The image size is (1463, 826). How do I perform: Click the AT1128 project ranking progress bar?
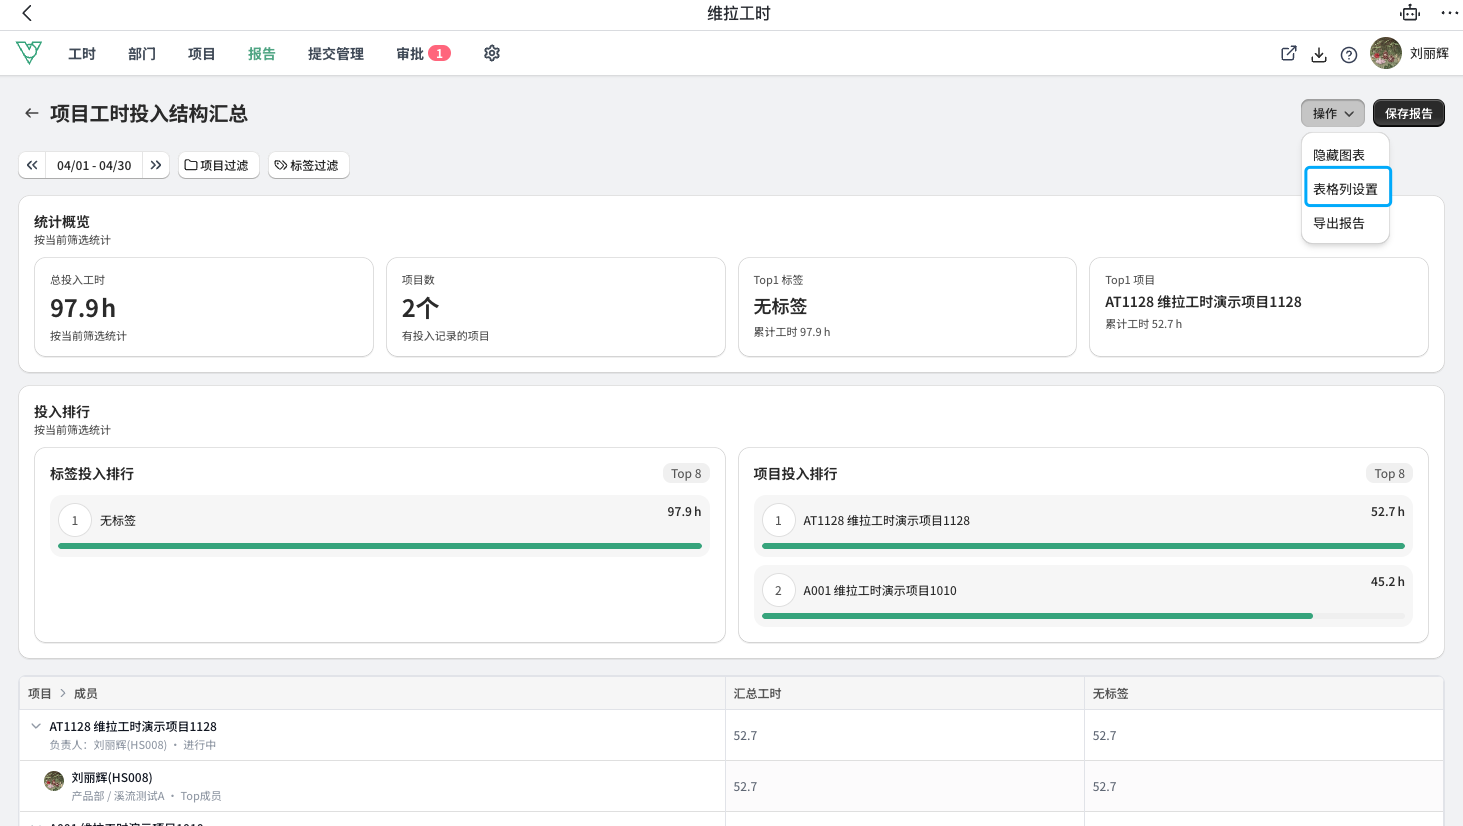pos(1083,546)
